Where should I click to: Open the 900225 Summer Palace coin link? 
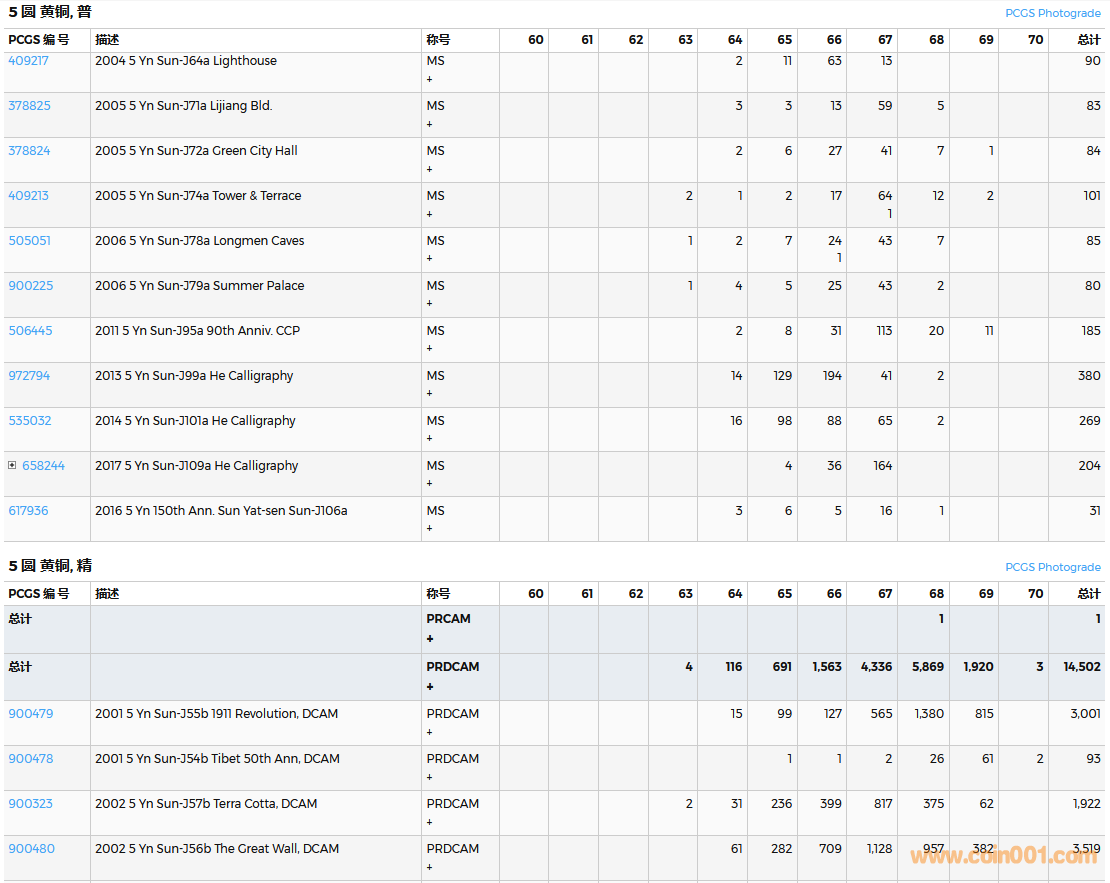pos(30,286)
